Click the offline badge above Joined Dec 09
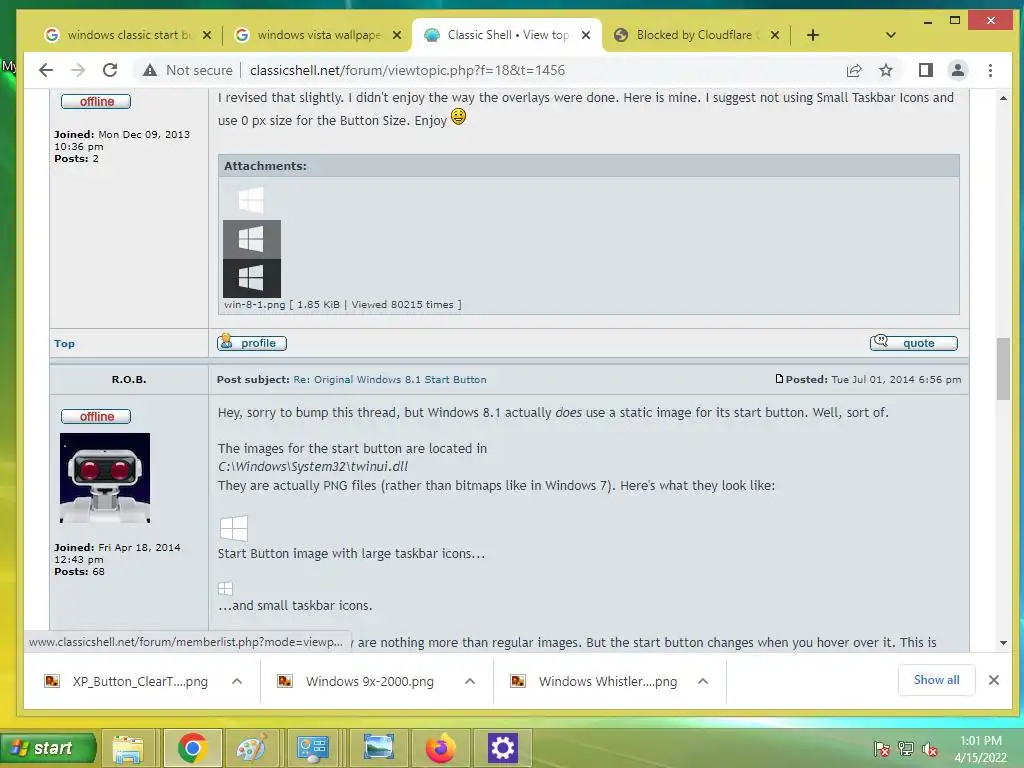 pyautogui.click(x=96, y=101)
